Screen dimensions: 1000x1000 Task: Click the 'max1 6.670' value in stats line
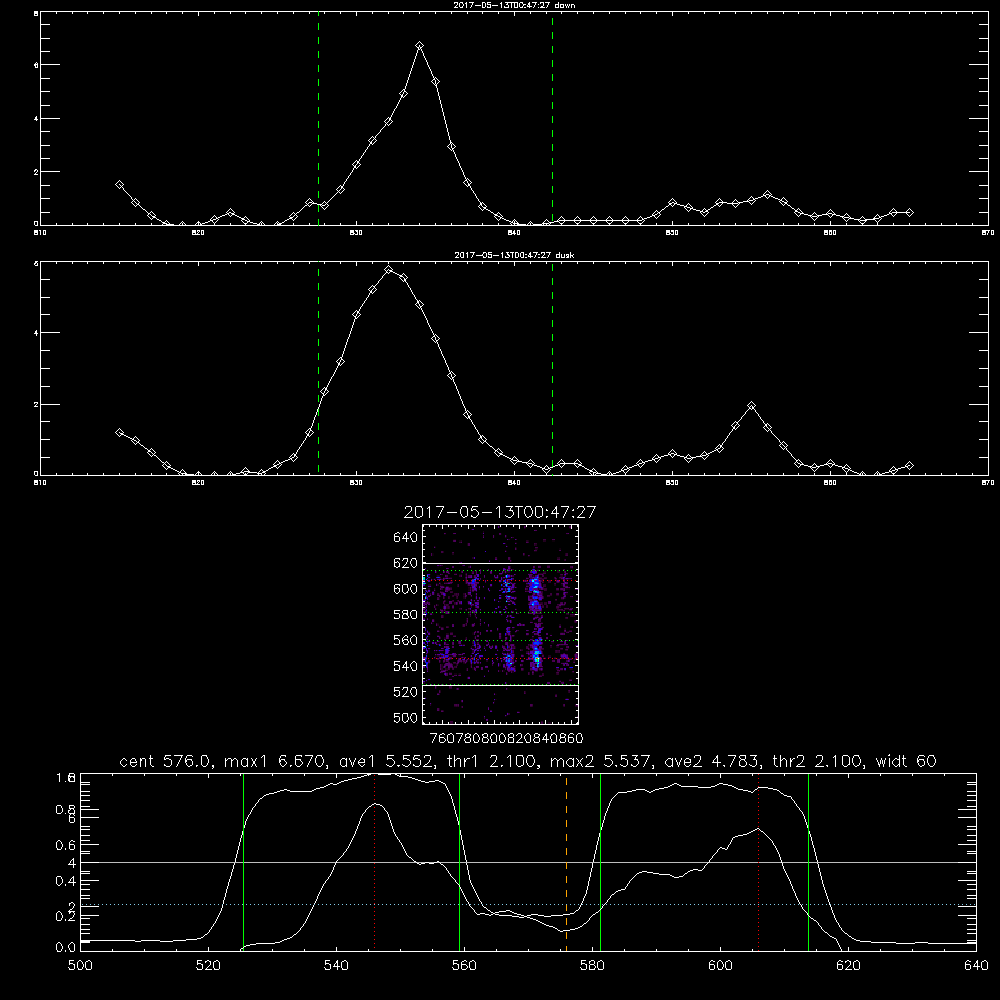[274, 761]
